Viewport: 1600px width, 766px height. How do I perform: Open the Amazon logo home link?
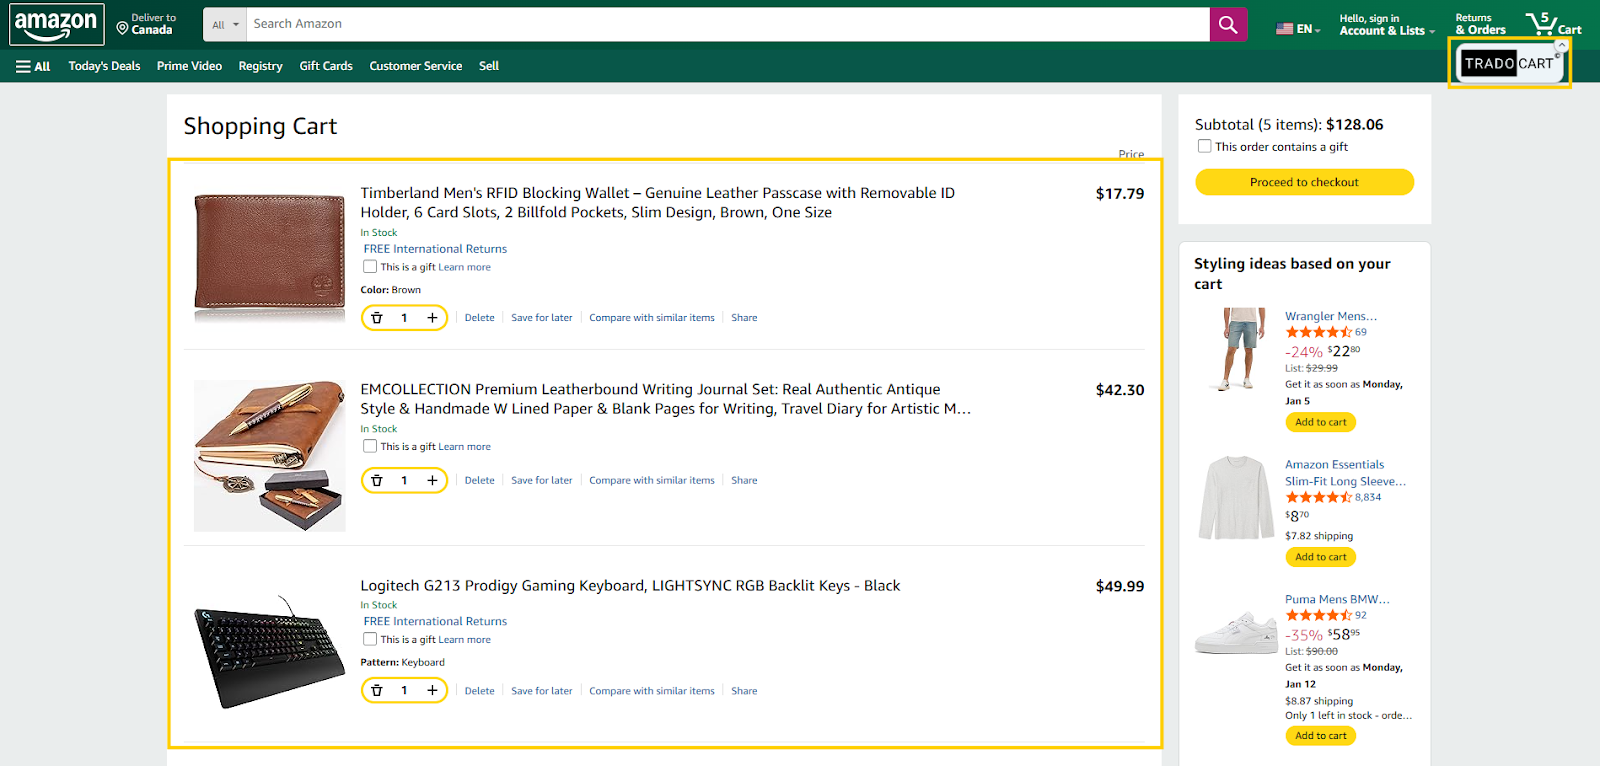click(56, 25)
